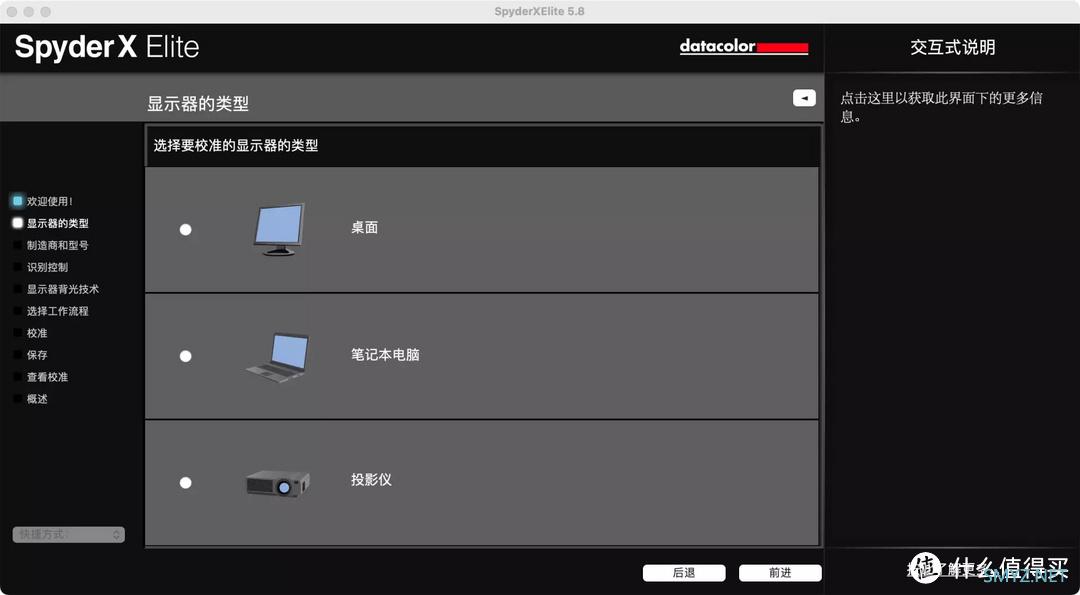
Task: Click the SpyderX Elite logo
Action: (105, 46)
